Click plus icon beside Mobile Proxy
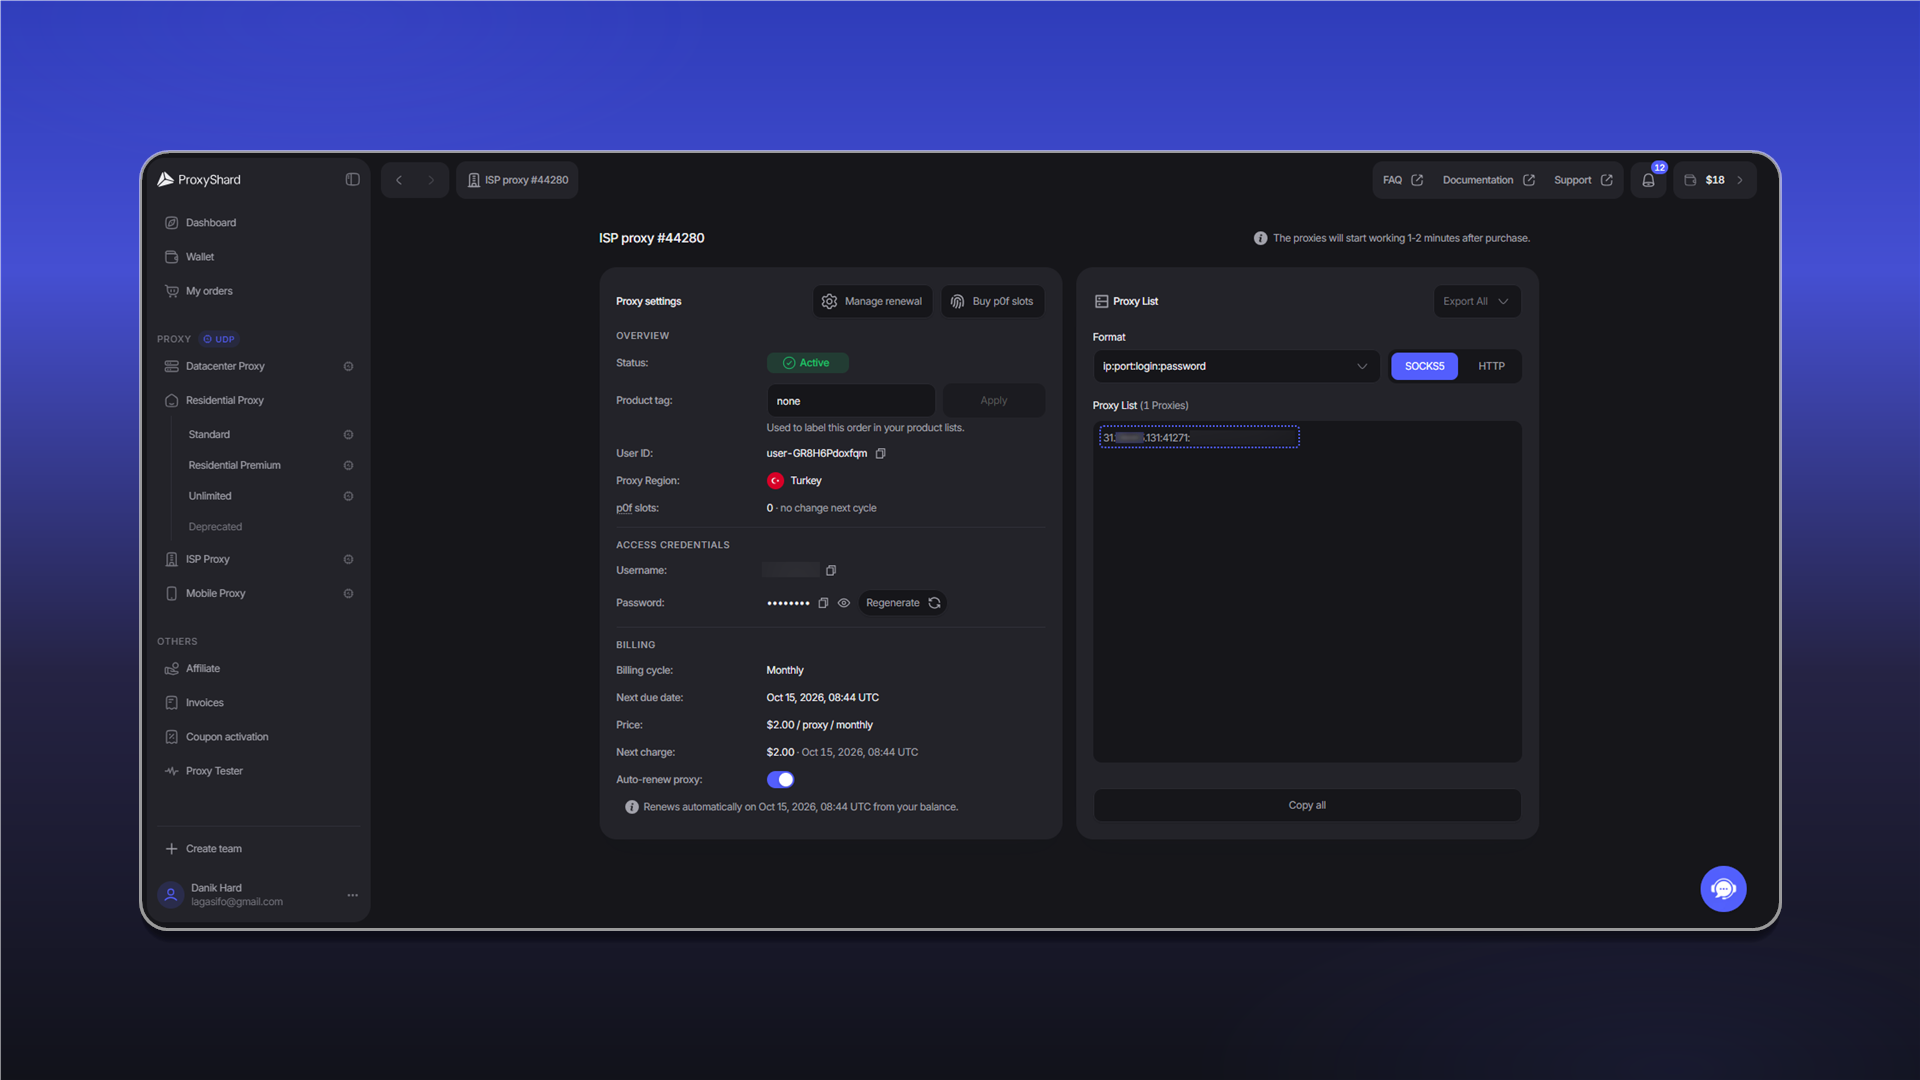The width and height of the screenshot is (1920, 1080). [x=348, y=593]
